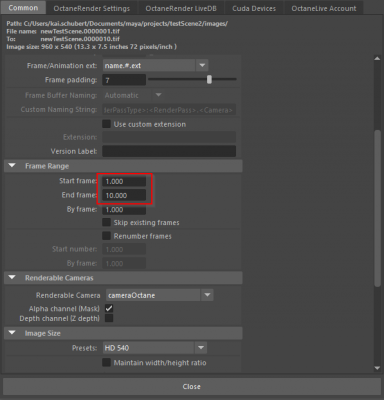Switch to the Cuda Devices tab

pos(254,8)
